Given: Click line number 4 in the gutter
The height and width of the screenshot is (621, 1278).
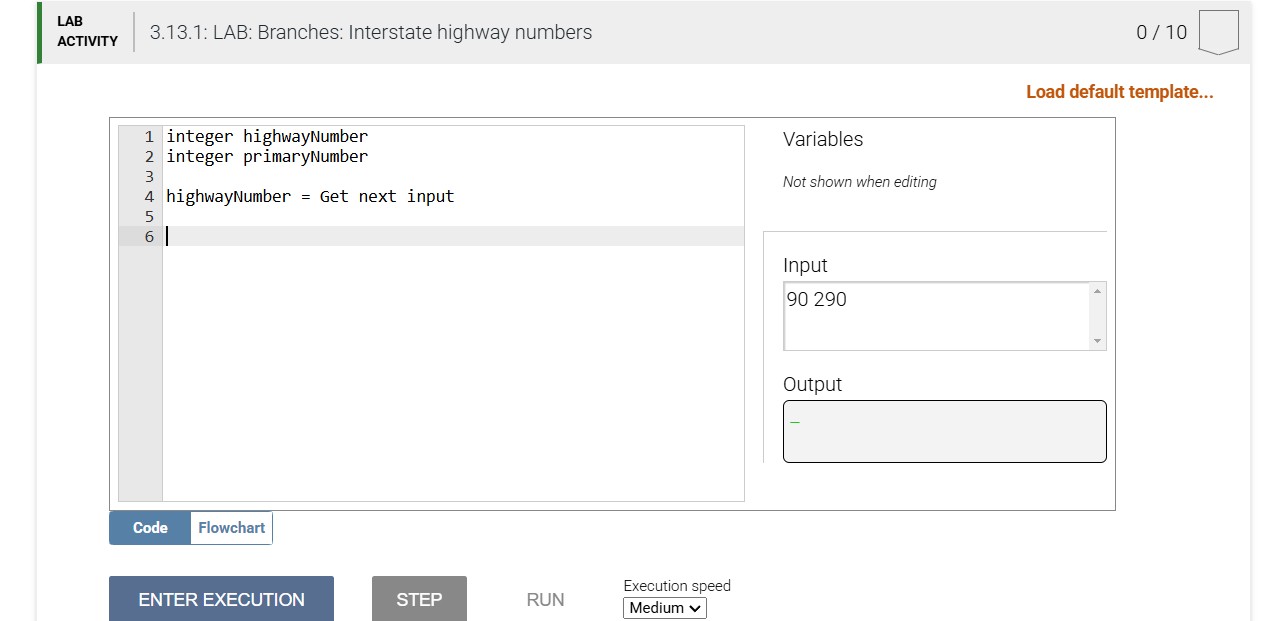Looking at the screenshot, I should (x=148, y=196).
